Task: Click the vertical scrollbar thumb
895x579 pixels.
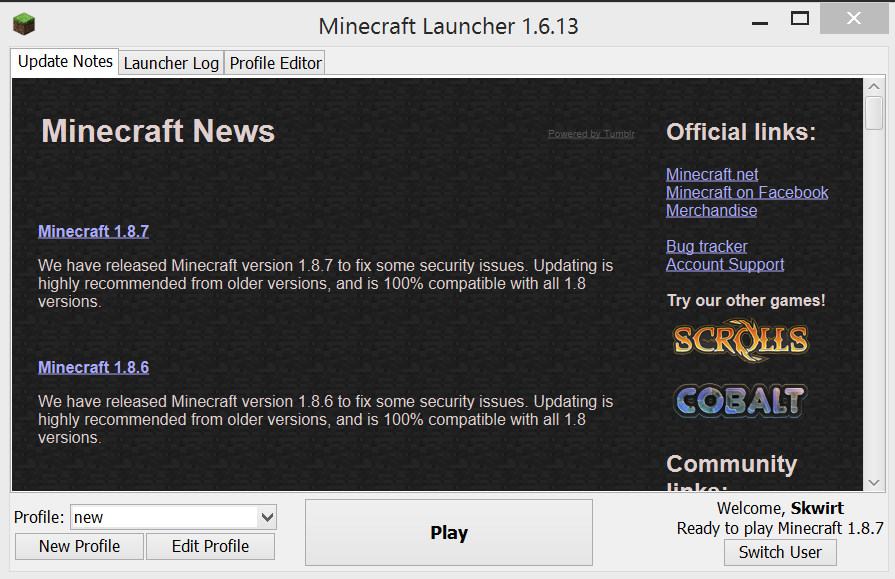Action: tap(874, 113)
